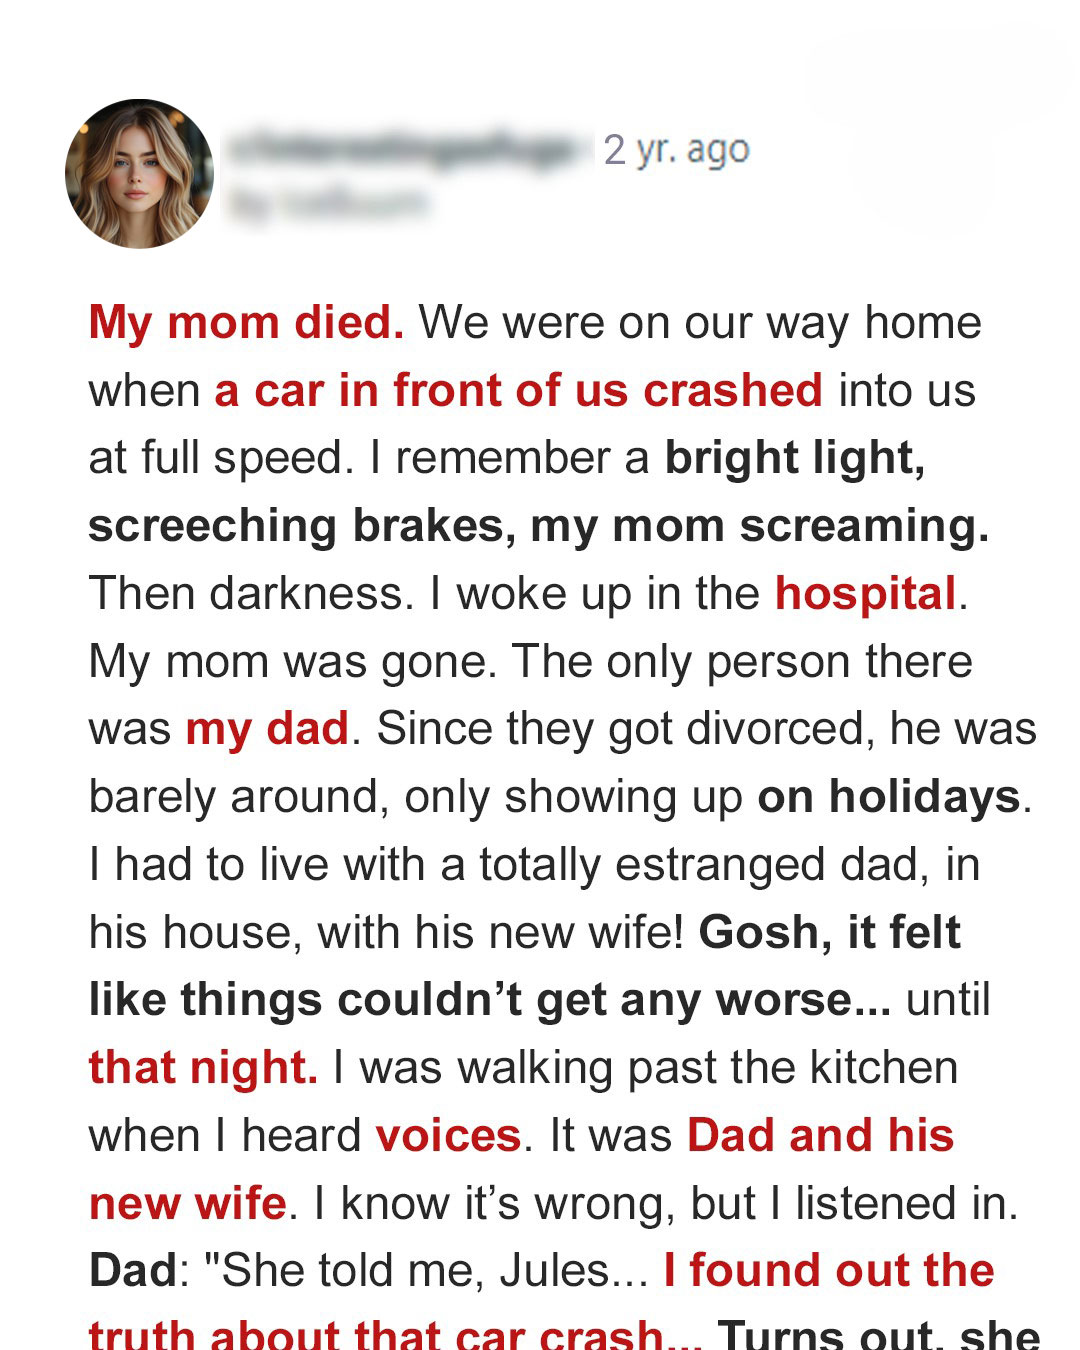Click the red 'I found out the' text

point(829,1271)
